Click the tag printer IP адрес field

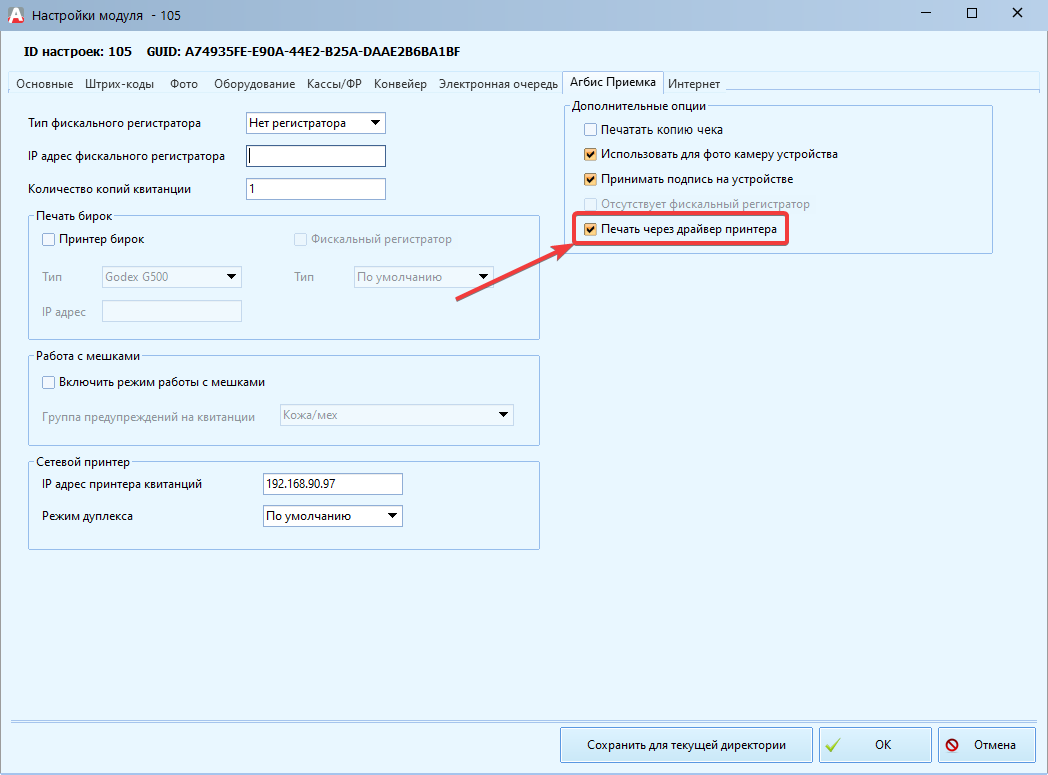point(172,311)
